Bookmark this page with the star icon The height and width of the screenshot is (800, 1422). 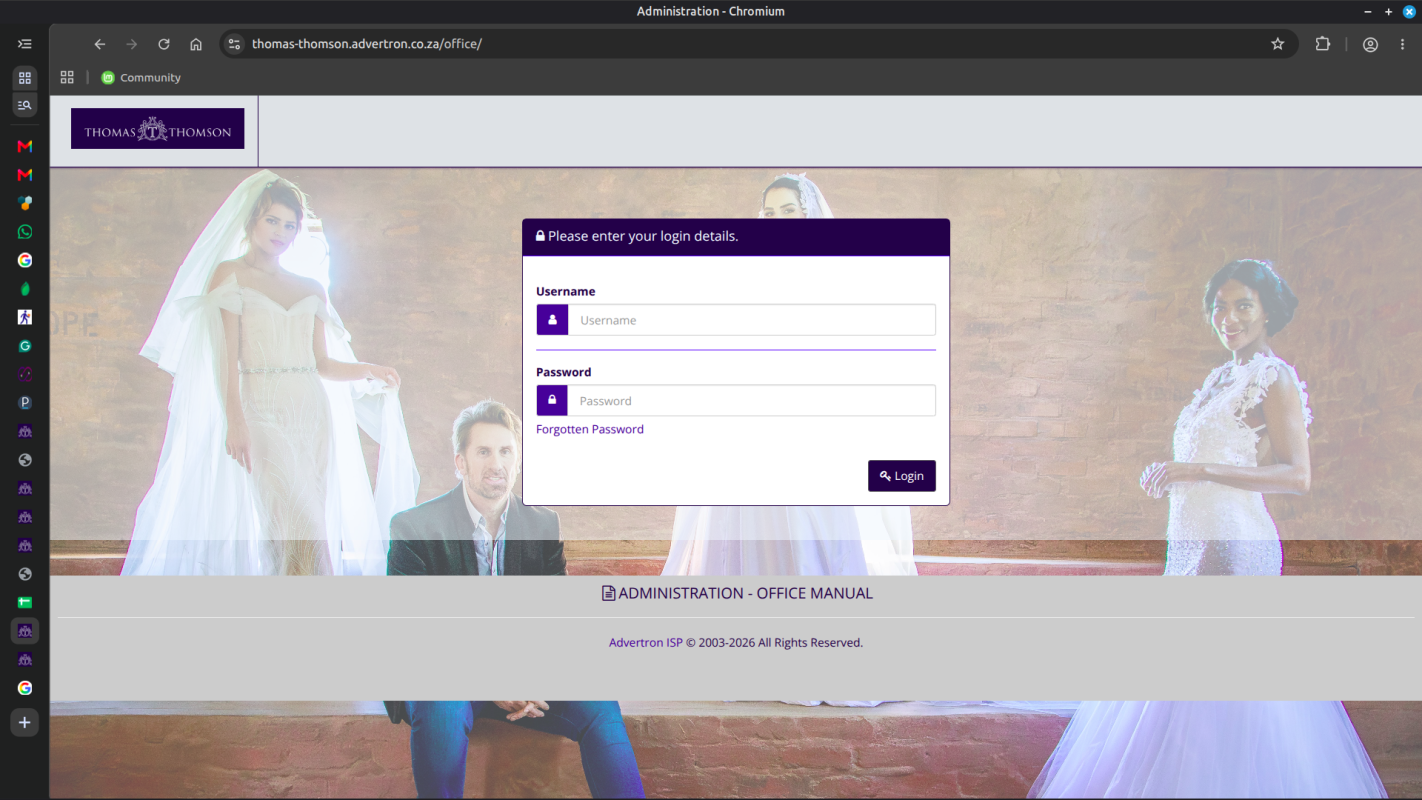click(1277, 44)
